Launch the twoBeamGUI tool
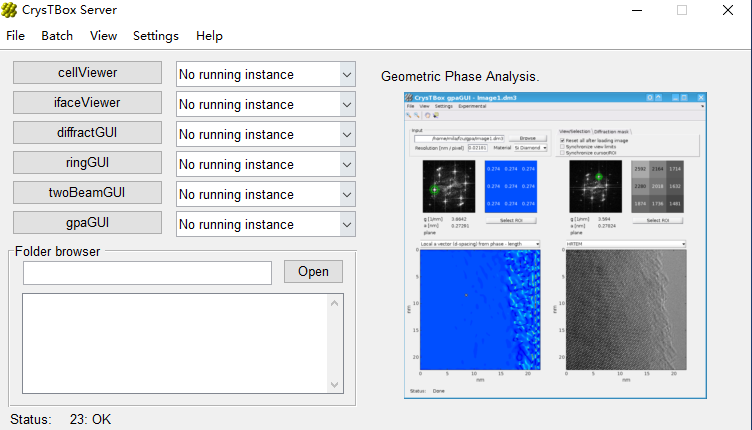752x430 pixels. click(x=87, y=193)
